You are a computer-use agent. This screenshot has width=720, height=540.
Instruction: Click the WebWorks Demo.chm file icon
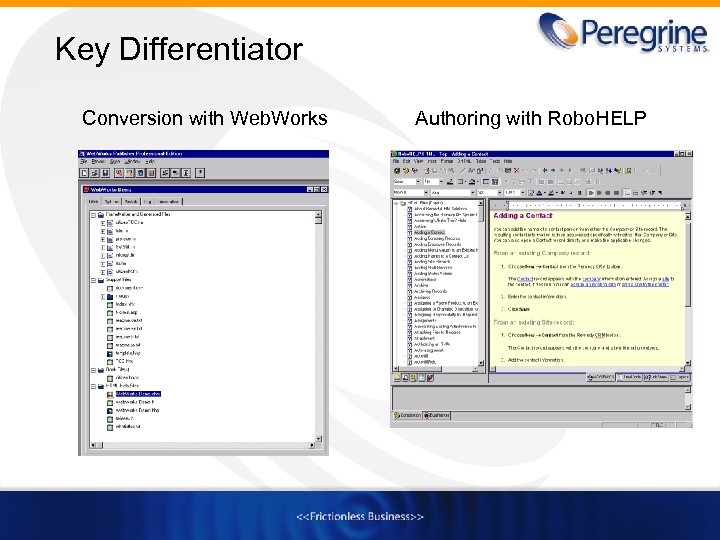[110, 394]
